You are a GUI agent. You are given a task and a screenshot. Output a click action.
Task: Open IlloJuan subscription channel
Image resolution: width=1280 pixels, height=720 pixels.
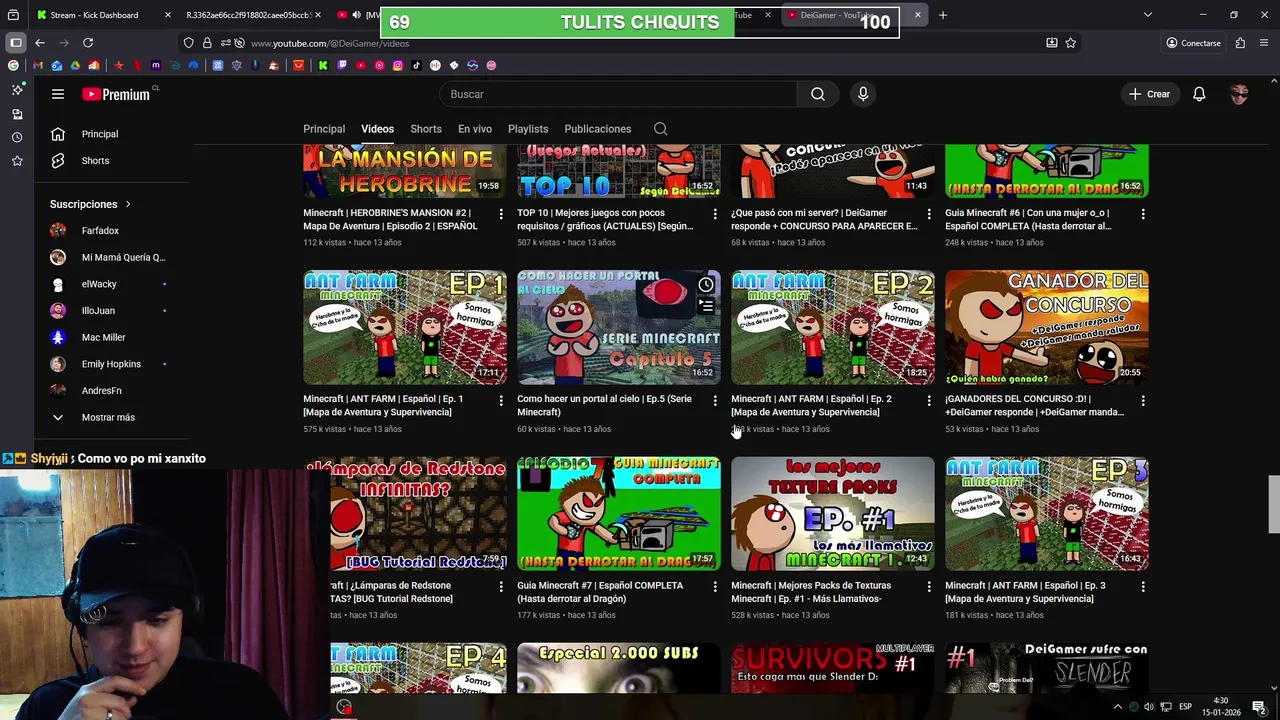click(100, 311)
